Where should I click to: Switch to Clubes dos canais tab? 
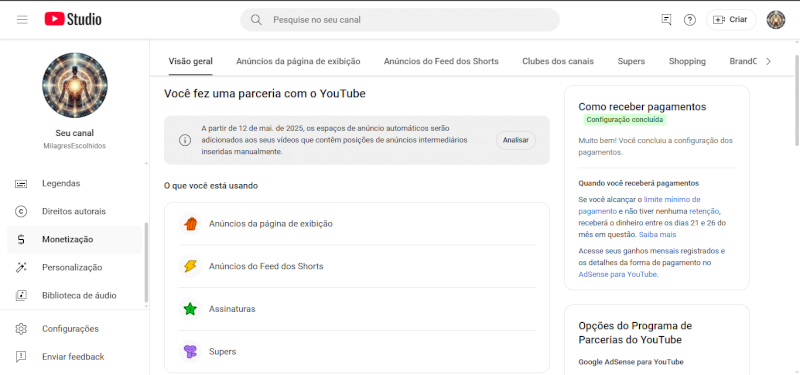click(558, 61)
